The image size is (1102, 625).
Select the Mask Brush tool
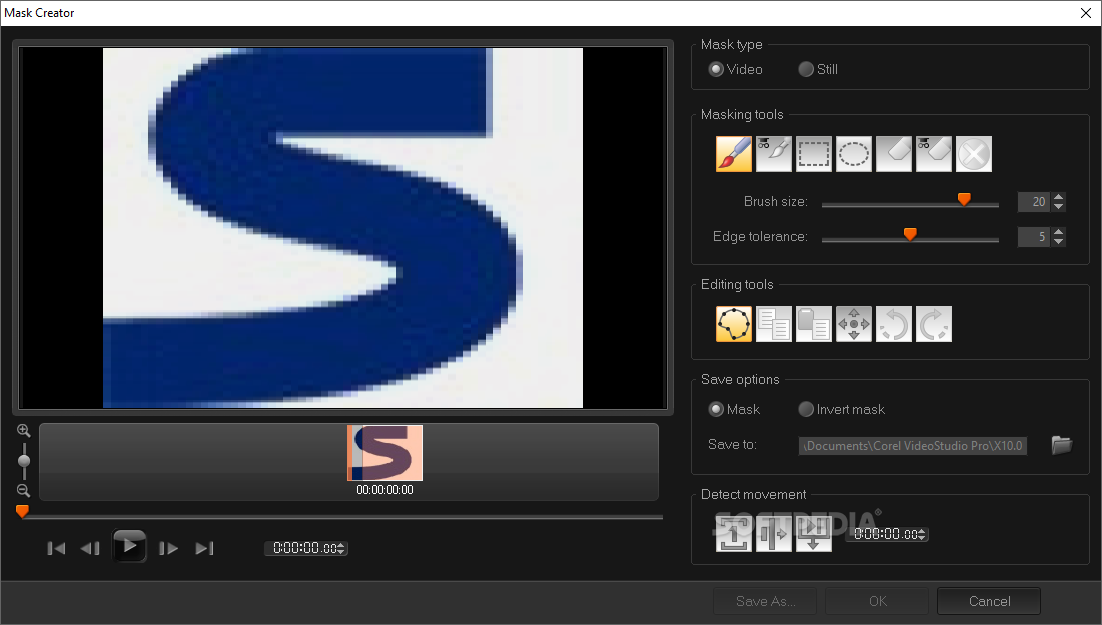(x=734, y=154)
